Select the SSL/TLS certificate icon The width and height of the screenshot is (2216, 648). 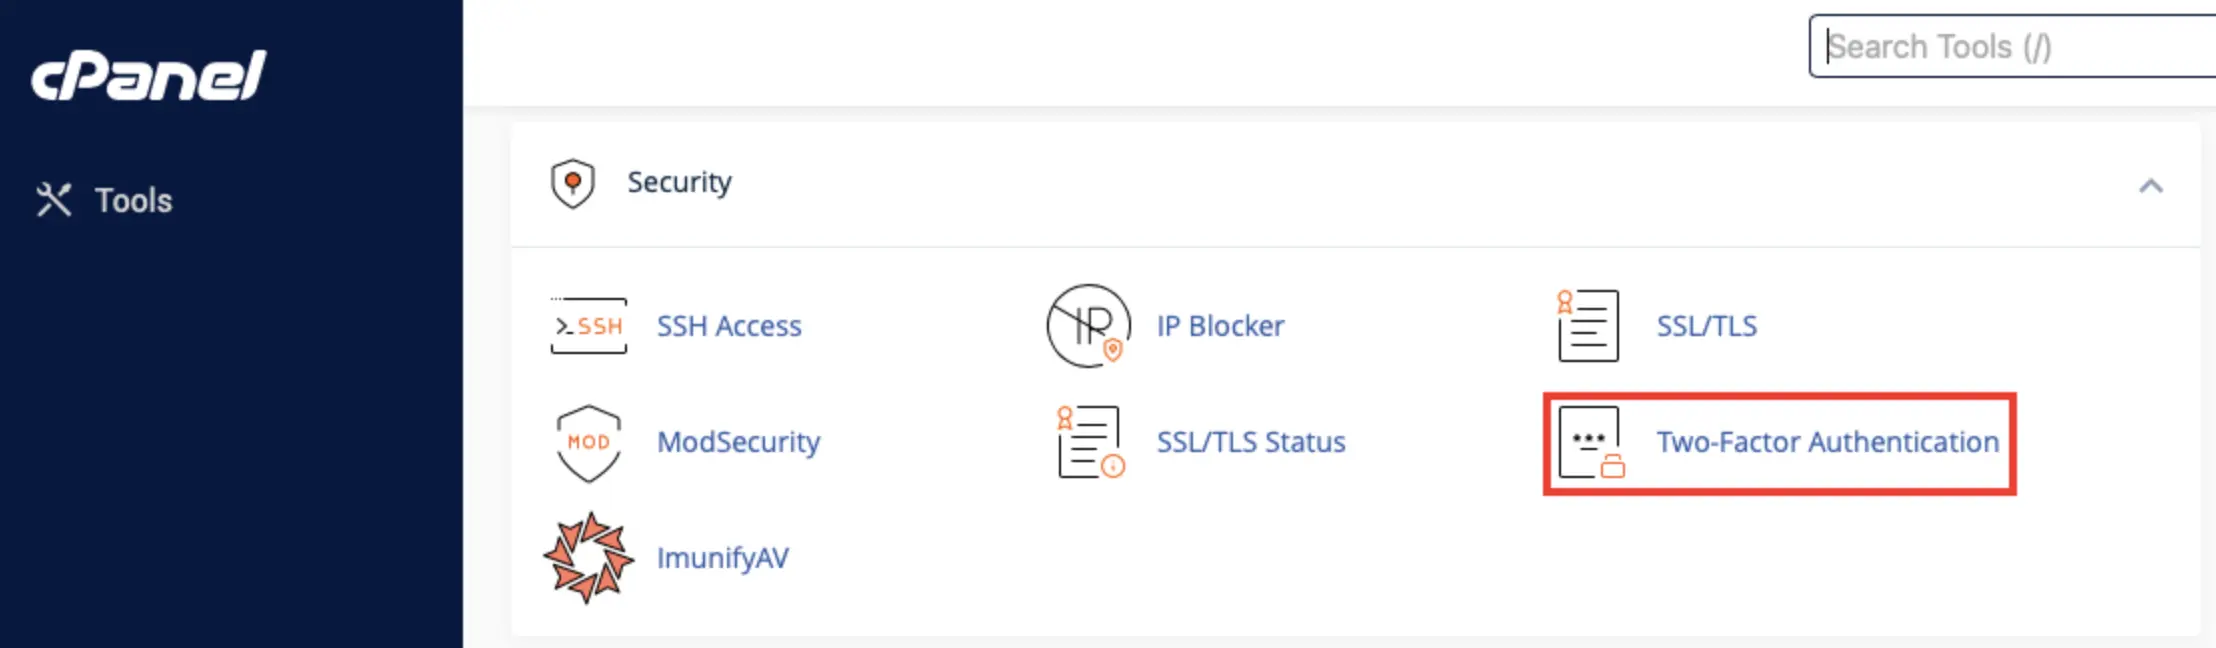click(x=1588, y=326)
